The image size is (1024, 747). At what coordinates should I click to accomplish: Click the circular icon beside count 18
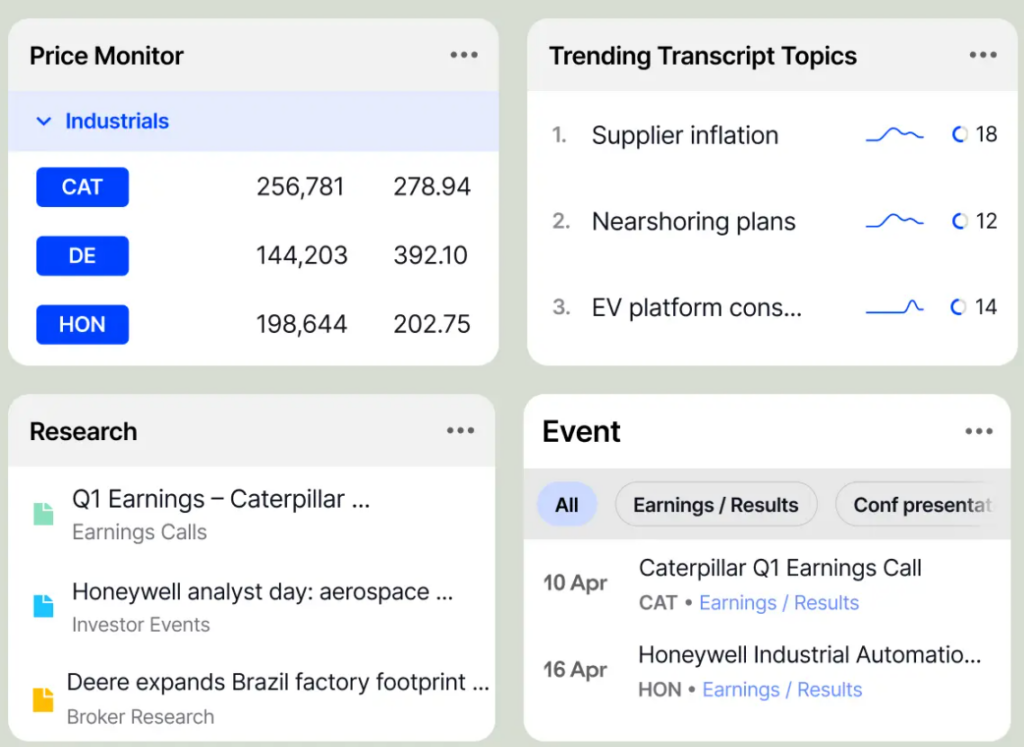coord(959,135)
